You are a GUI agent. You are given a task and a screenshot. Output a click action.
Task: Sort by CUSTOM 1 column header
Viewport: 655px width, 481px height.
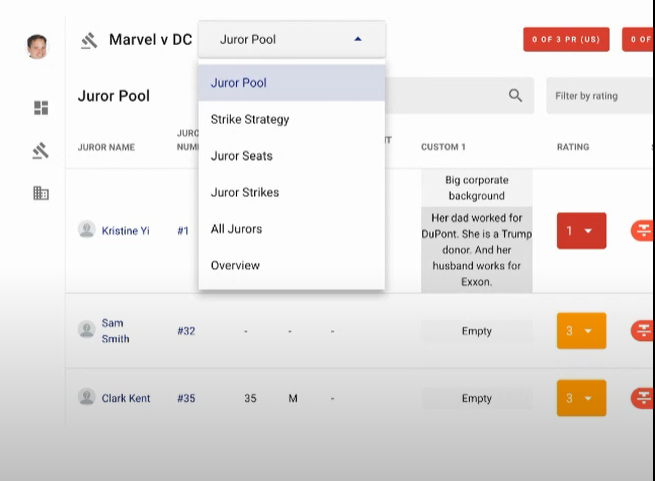pyautogui.click(x=443, y=147)
